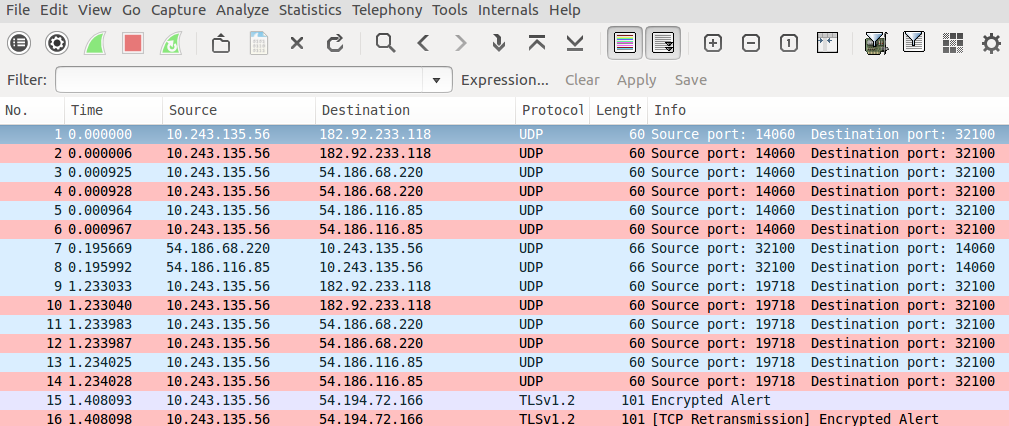Open the Analyze menu
Image resolution: width=1009 pixels, height=426 pixels.
[242, 10]
